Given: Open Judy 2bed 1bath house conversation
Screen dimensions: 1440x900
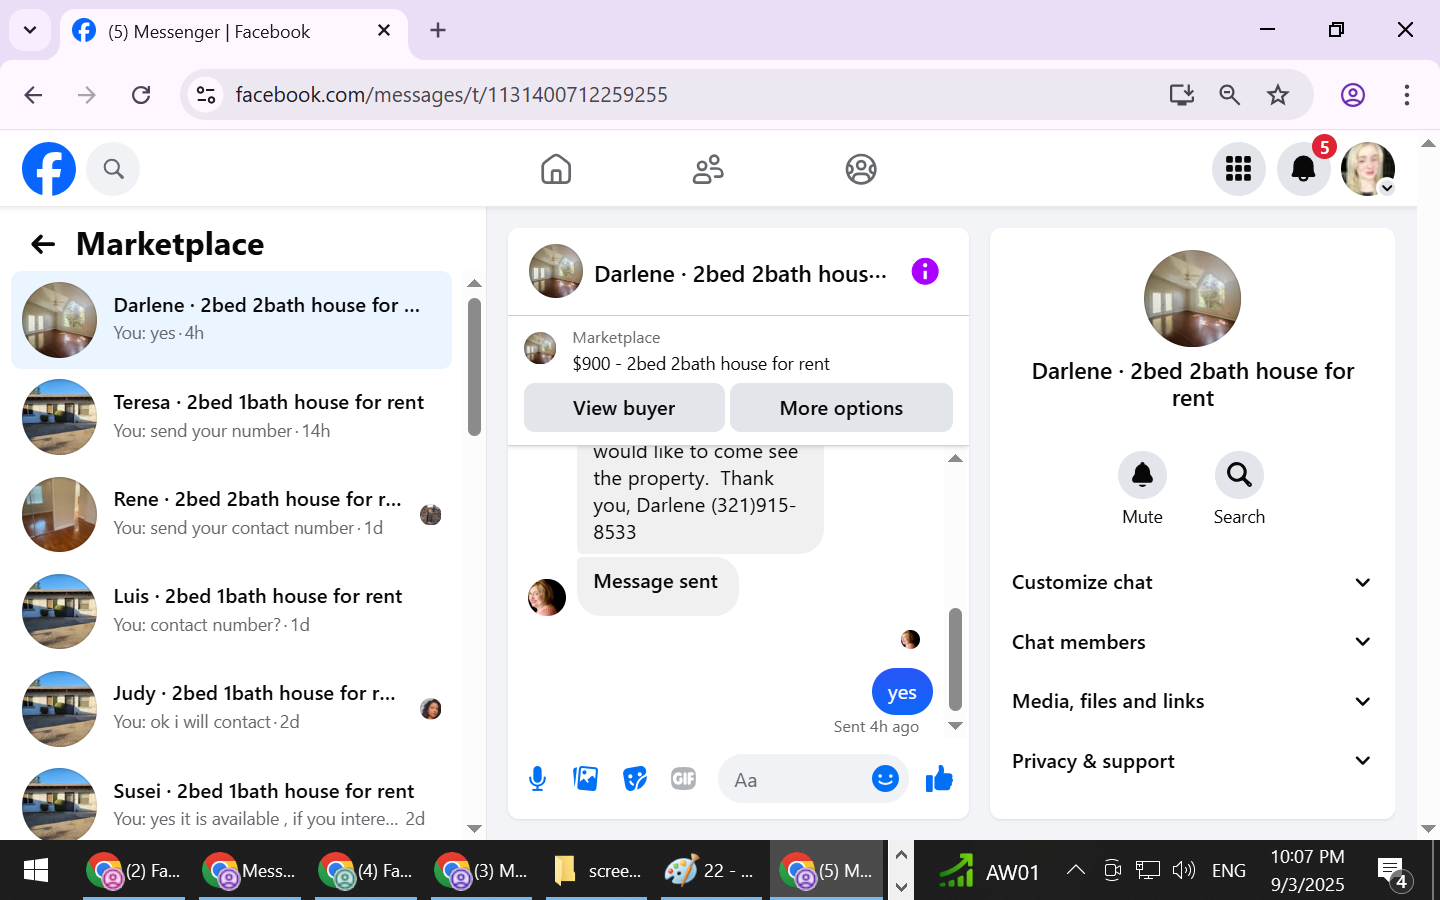Looking at the screenshot, I should pyautogui.click(x=231, y=708).
